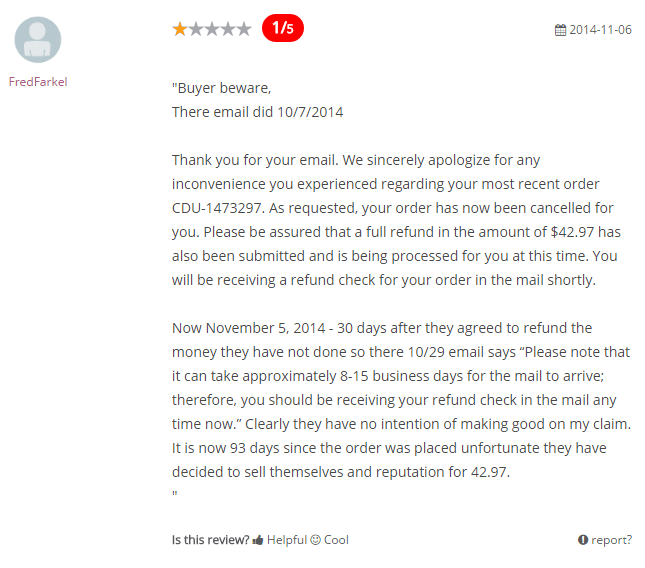The image size is (645, 568).
Task: Click the "Now November 5, 2014" paragraph
Action: 401,400
